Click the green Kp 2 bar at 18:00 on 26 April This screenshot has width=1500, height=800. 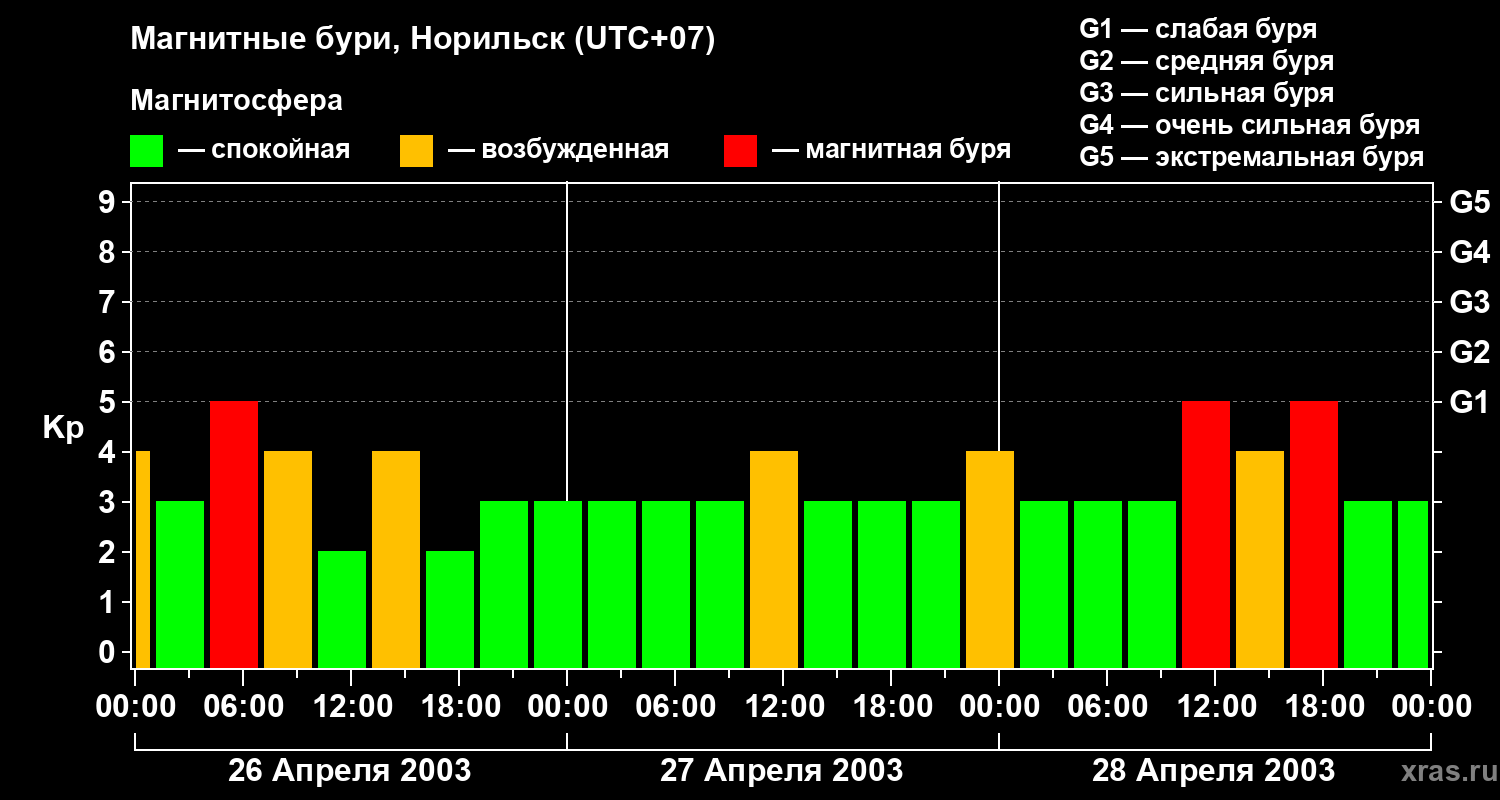[450, 610]
